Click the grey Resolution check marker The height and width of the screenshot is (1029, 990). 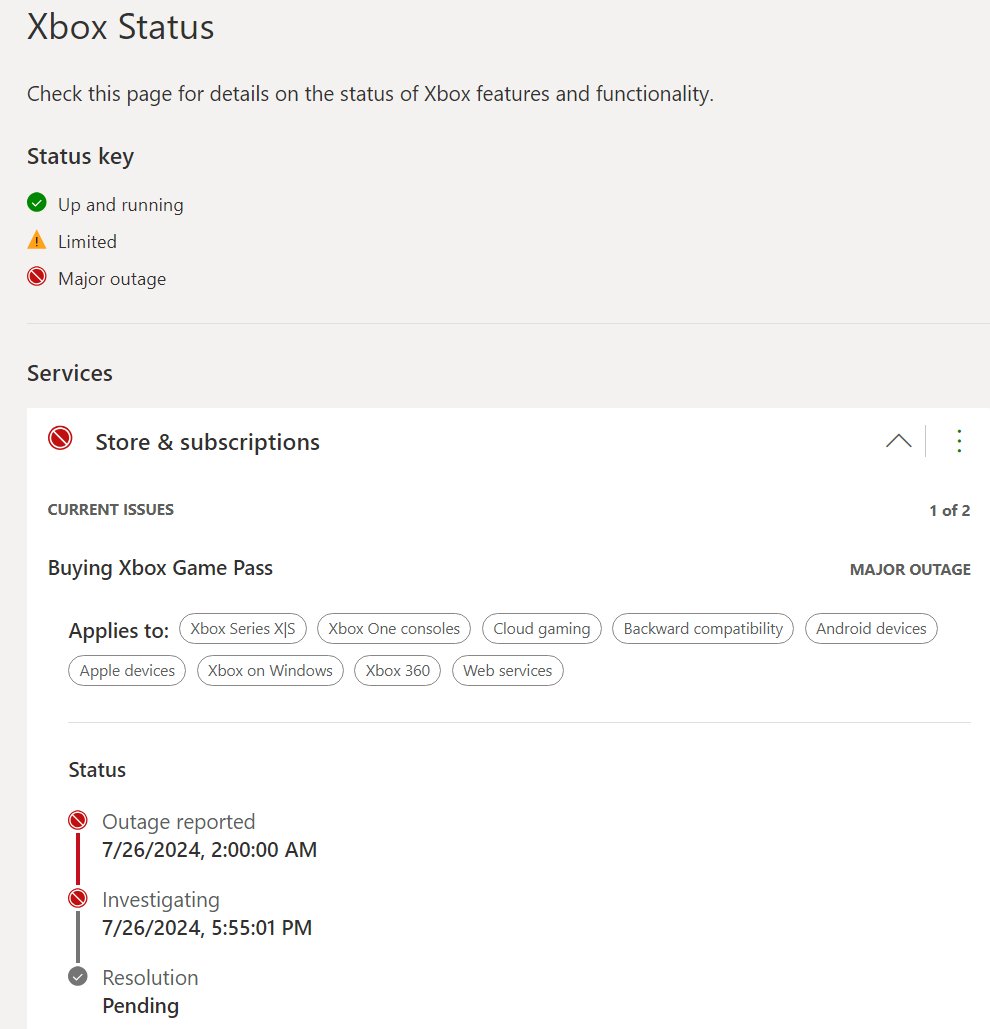pos(77,976)
